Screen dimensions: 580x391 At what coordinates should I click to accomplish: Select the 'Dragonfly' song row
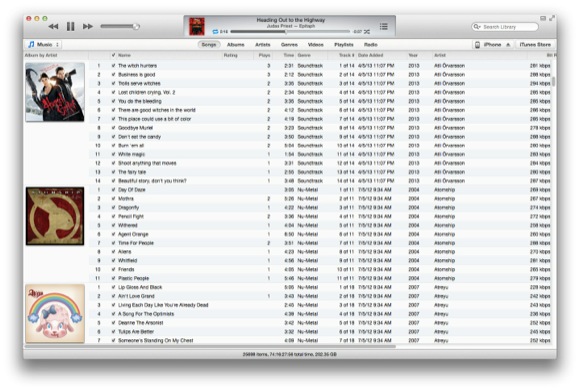pos(320,208)
